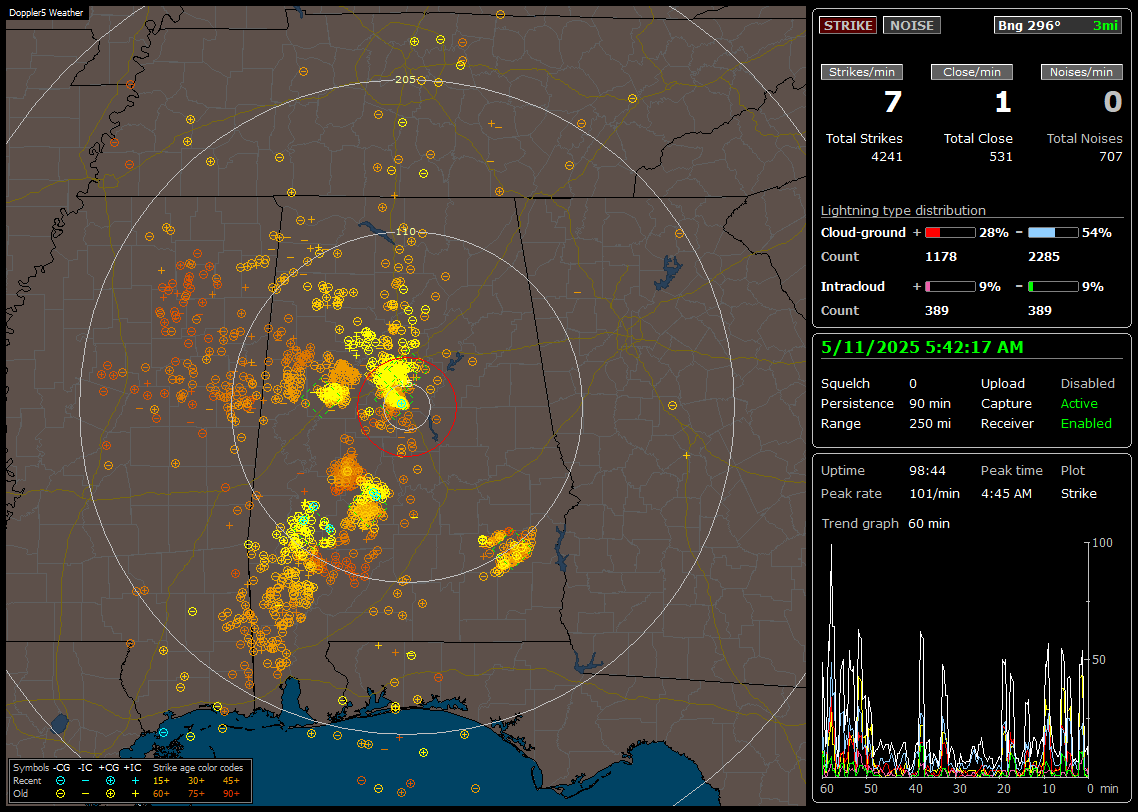Screen dimensions: 1138x812
Task: Click the 28% Cloud-ground percentage
Action: pyautogui.click(x=994, y=233)
